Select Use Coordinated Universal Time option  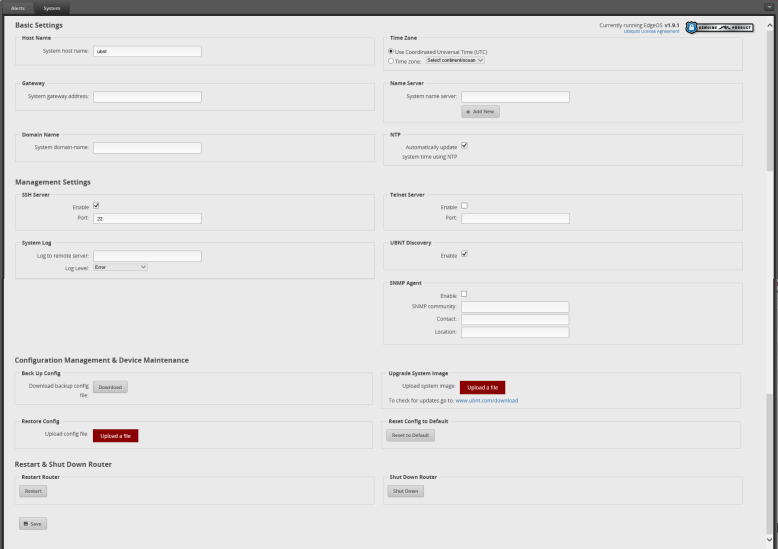(391, 50)
